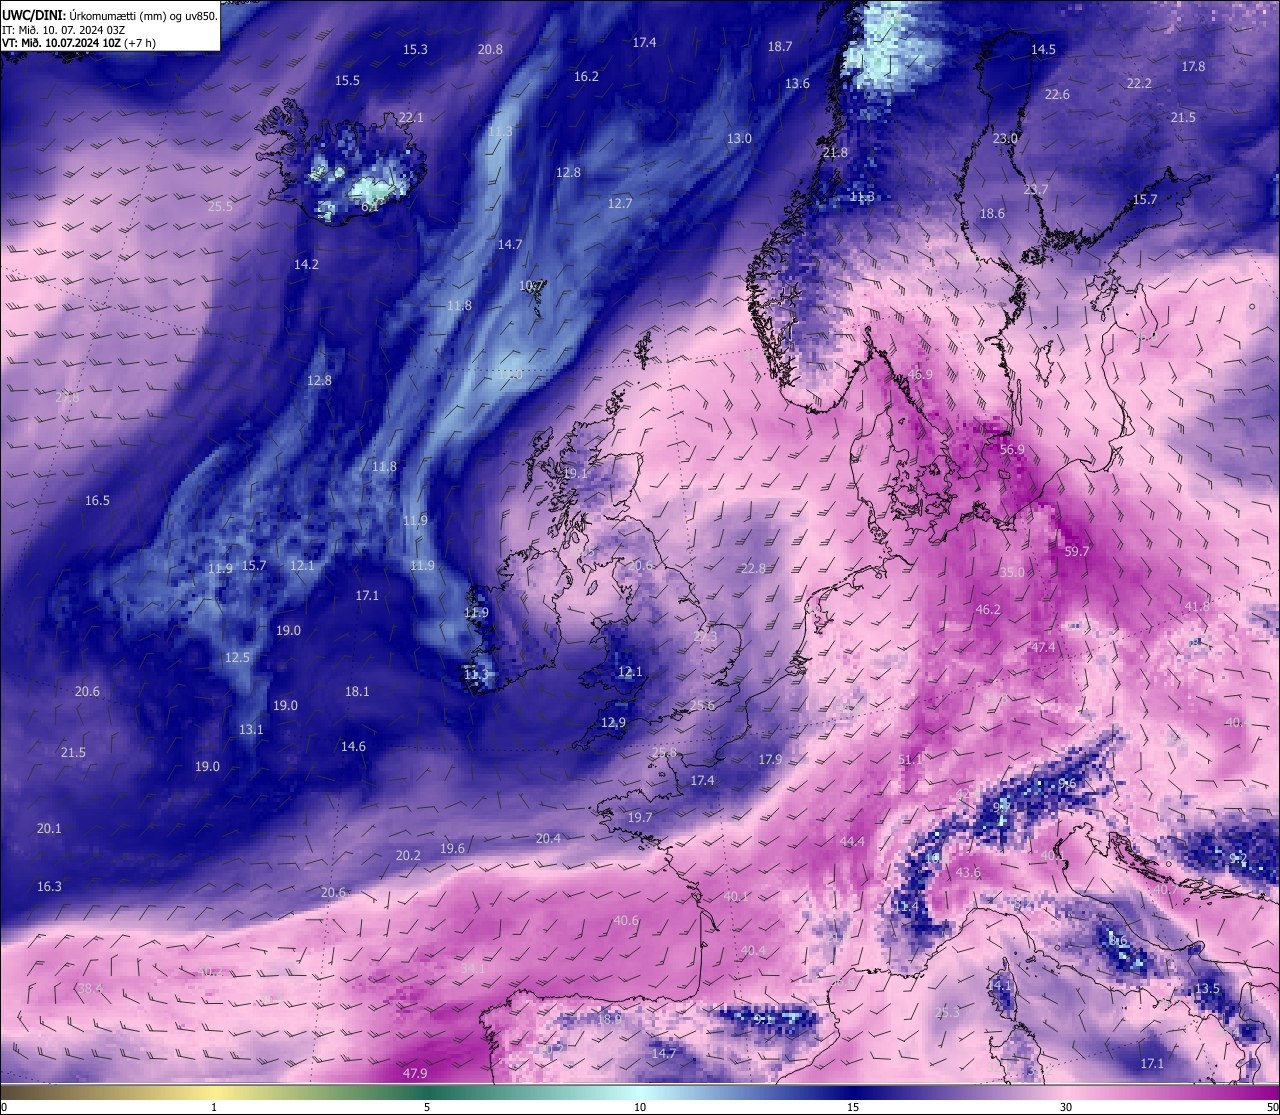1280x1115 pixels.
Task: Click the 23.7 value label
Action: click(1036, 190)
